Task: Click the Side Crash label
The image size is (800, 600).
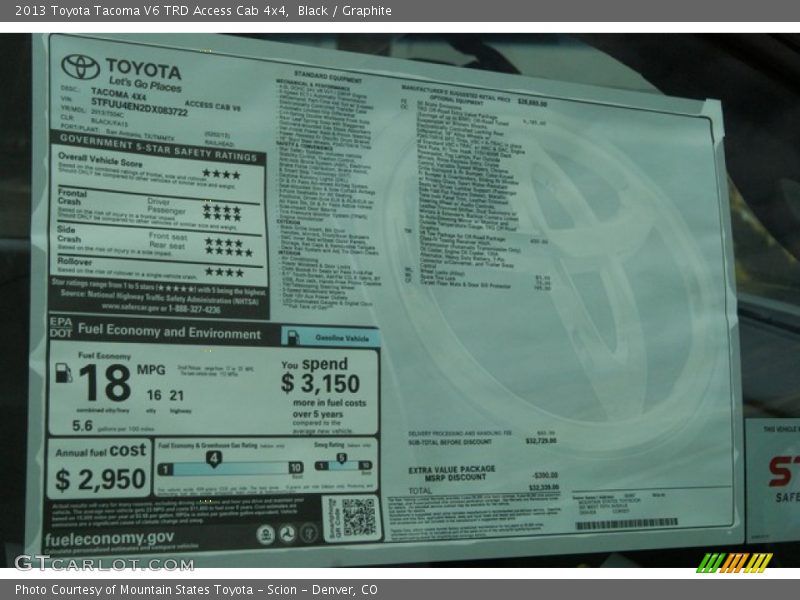Action: [69, 234]
